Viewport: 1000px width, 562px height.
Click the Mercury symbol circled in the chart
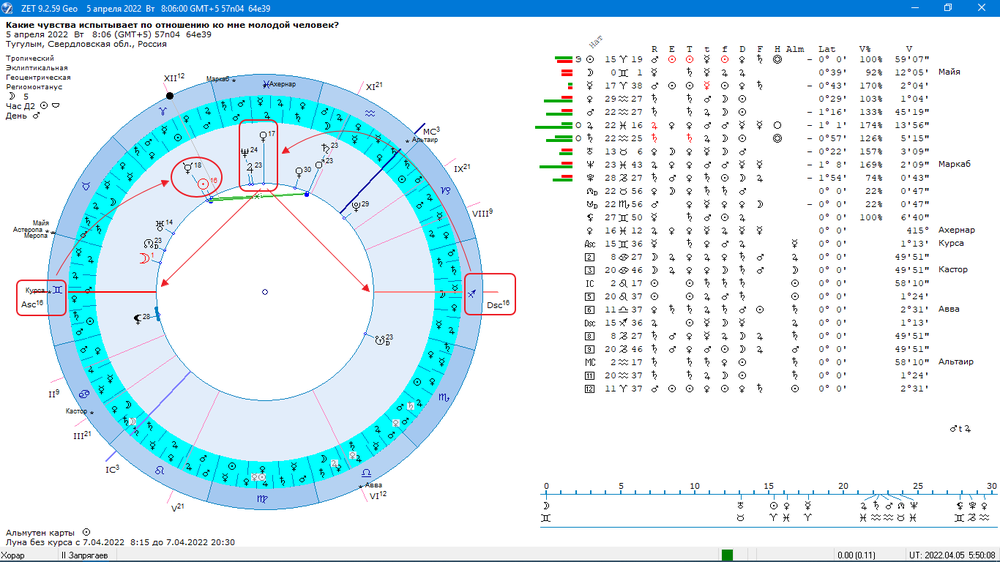188,168
